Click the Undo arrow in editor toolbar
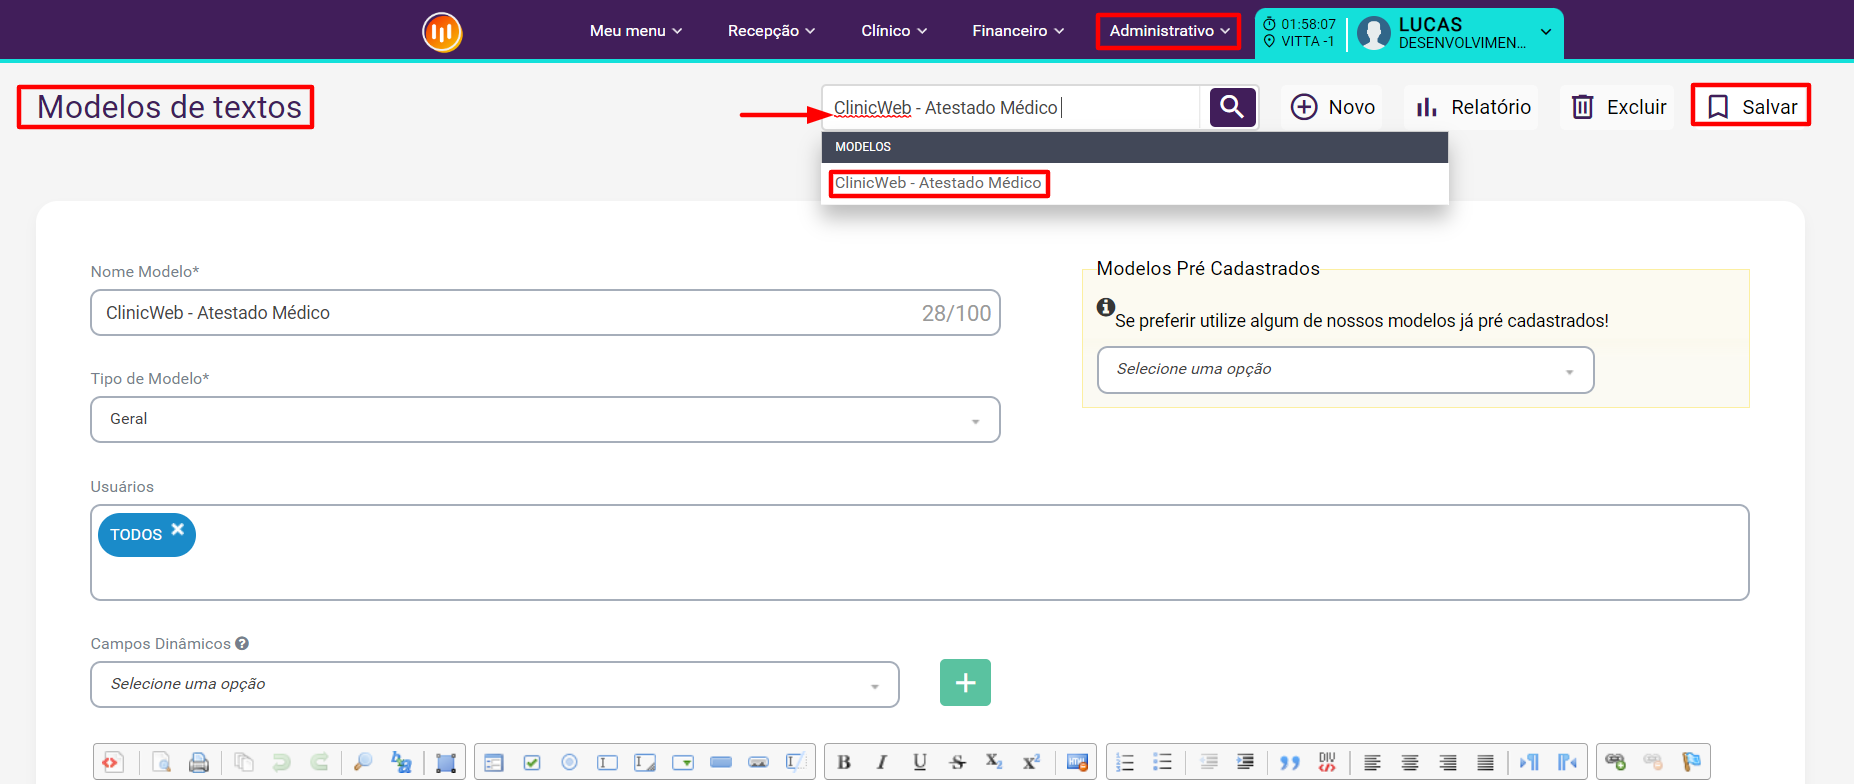 (281, 762)
